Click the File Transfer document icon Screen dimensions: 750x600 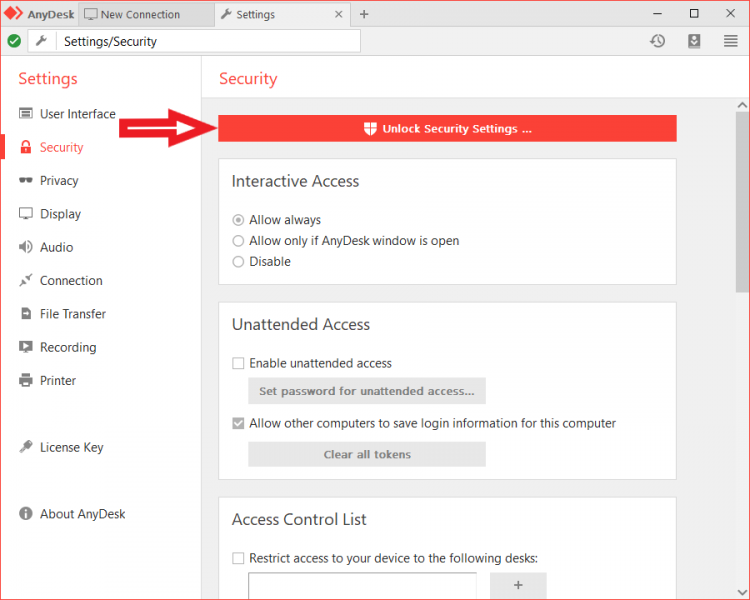point(26,313)
